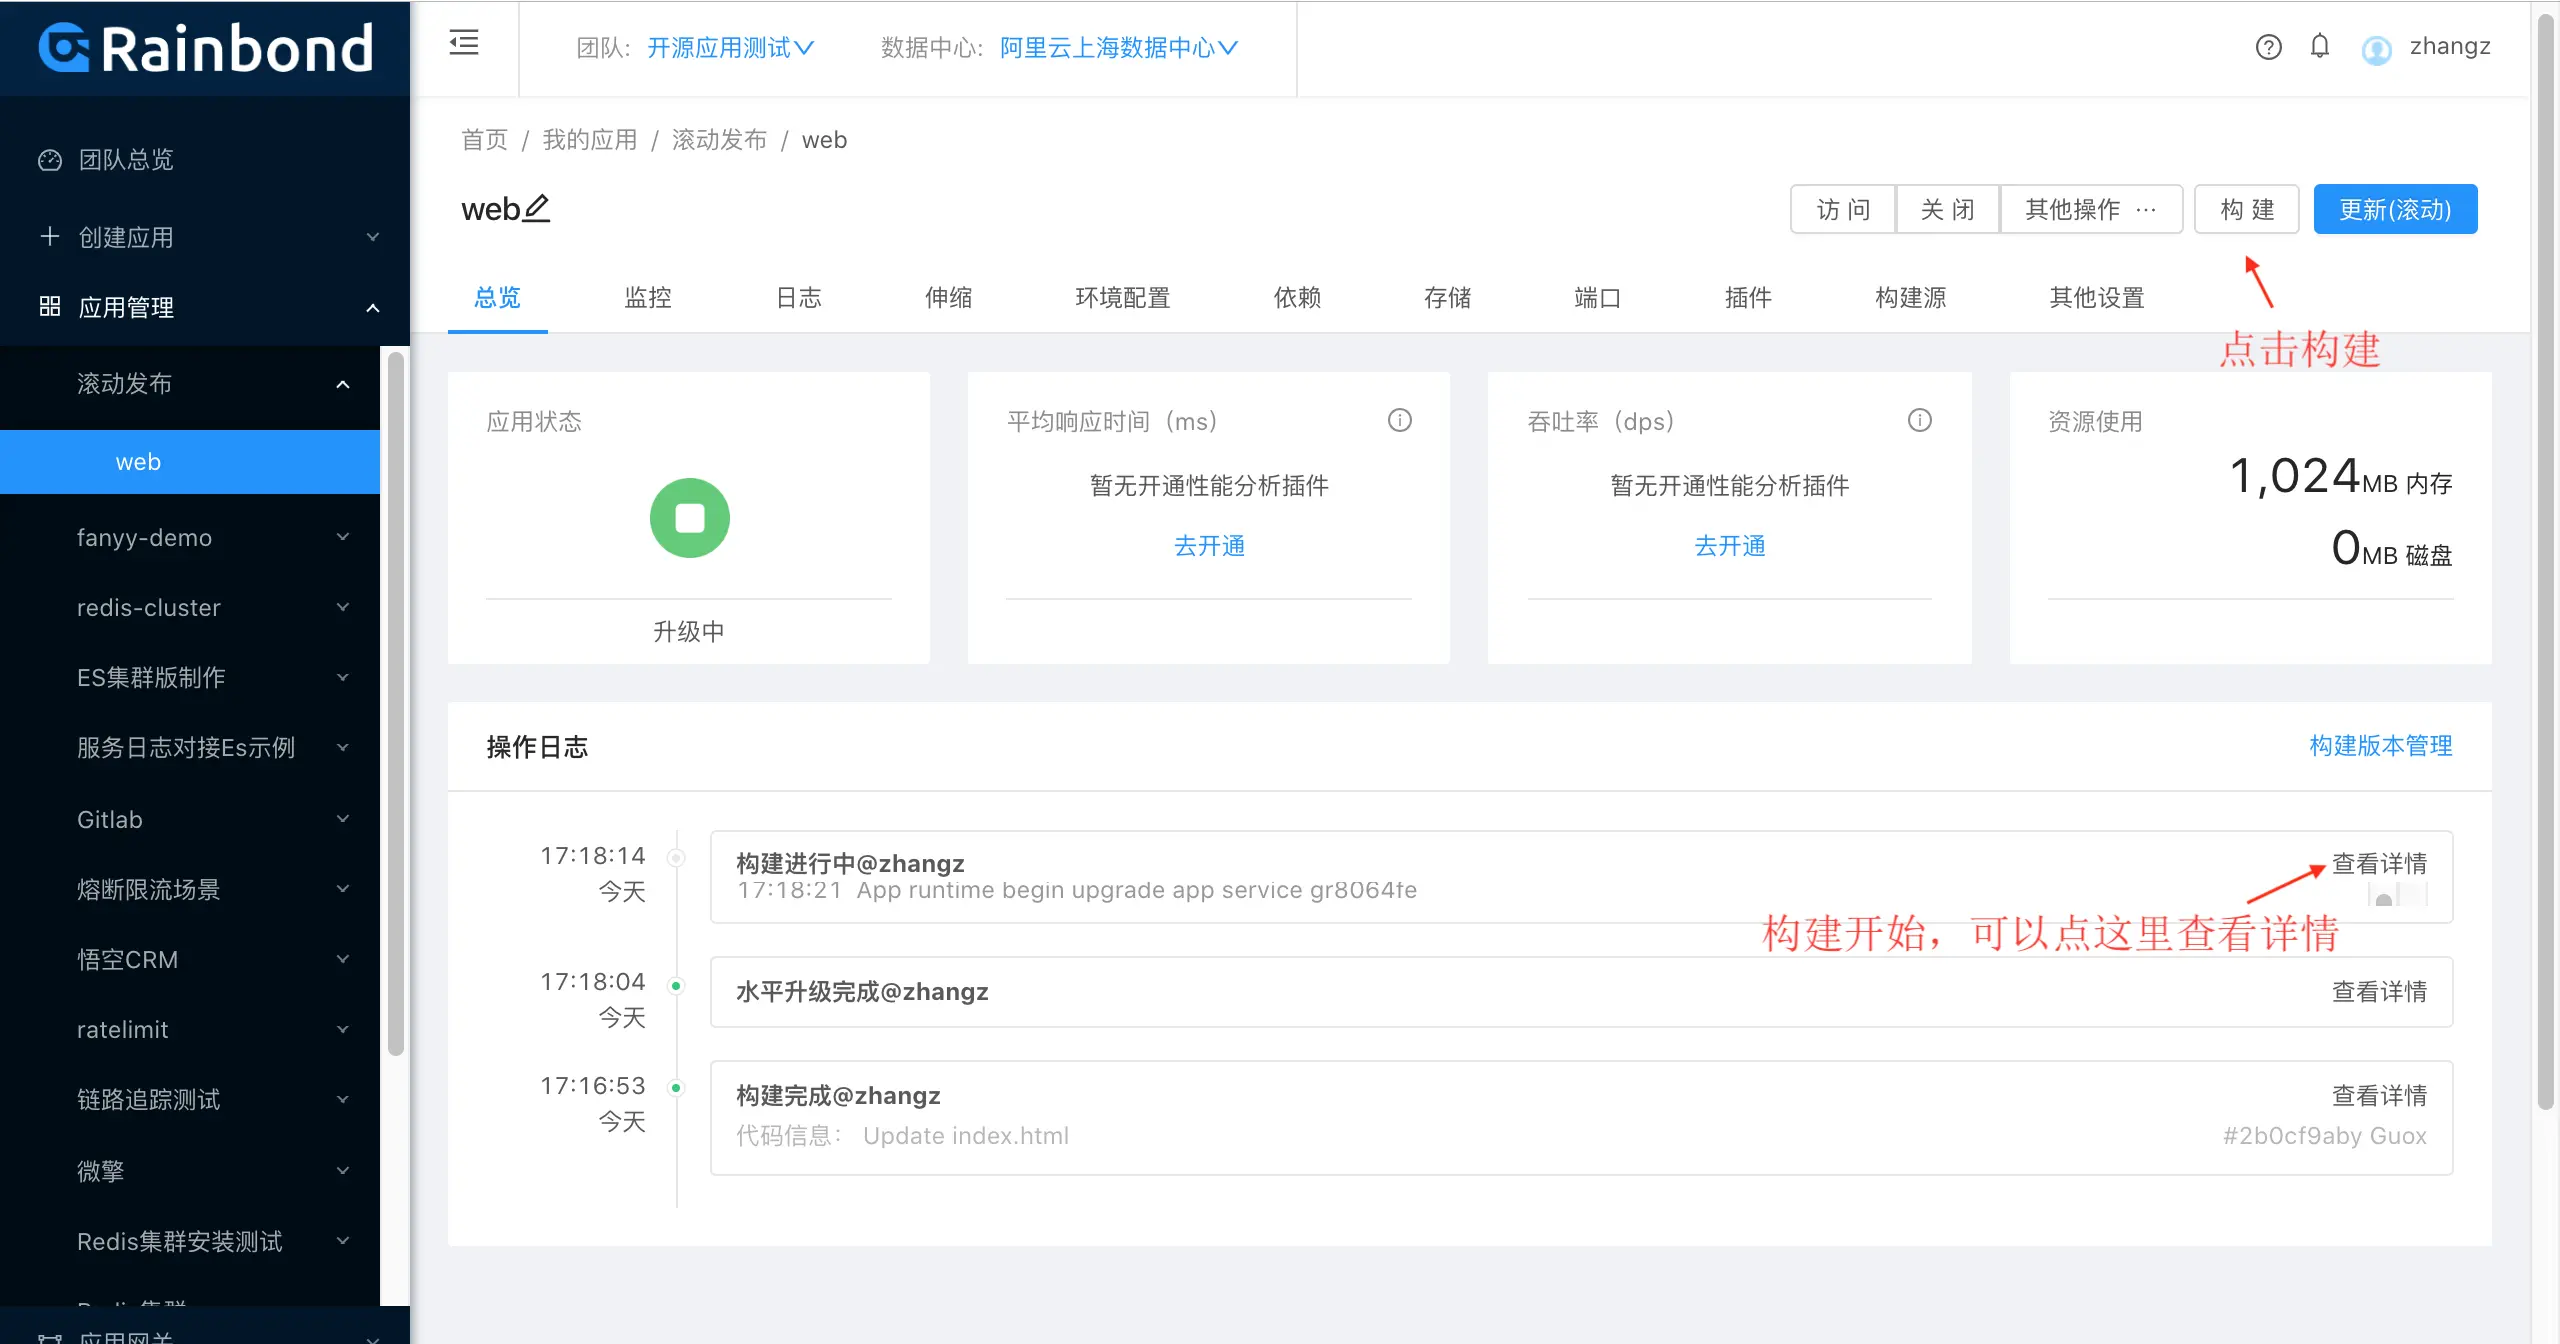Image resolution: width=2560 pixels, height=1344 pixels.
Task: Click the notification bell icon
Action: click(x=2320, y=46)
